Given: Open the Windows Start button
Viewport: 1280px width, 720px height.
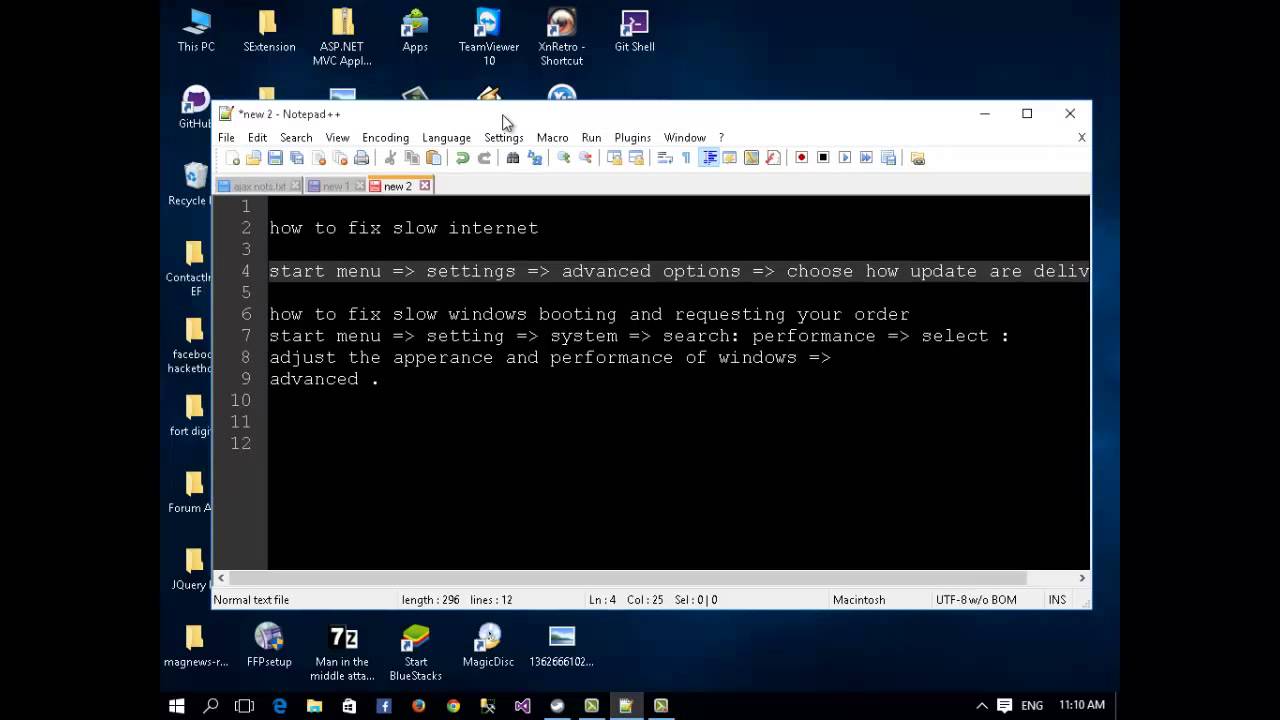Looking at the screenshot, I should coord(177,705).
